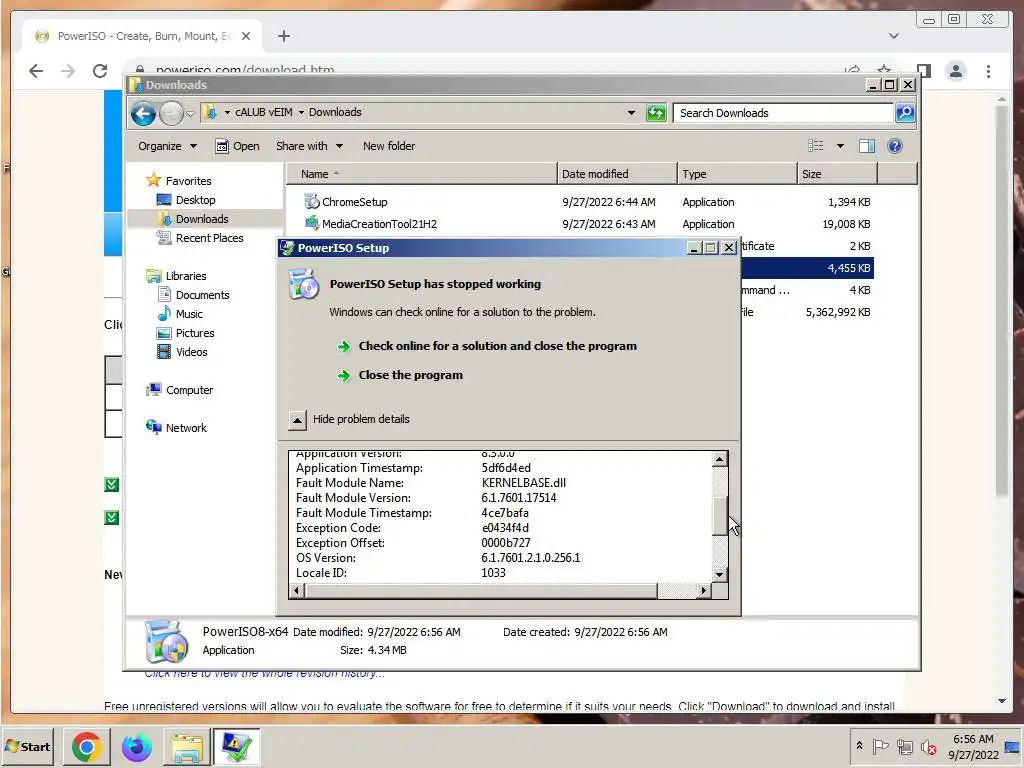Open Chrome three-dot menu
This screenshot has height=768, width=1024.
988,71
